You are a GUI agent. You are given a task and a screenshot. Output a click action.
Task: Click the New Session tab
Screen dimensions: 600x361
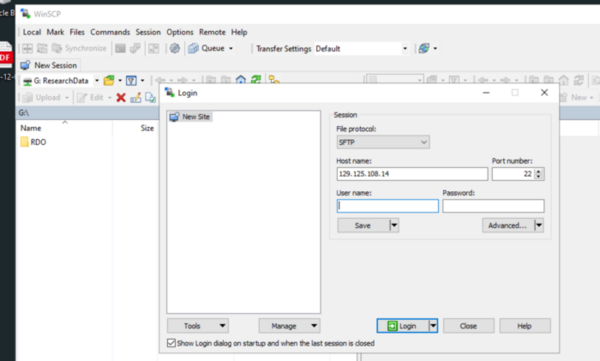pyautogui.click(x=49, y=65)
